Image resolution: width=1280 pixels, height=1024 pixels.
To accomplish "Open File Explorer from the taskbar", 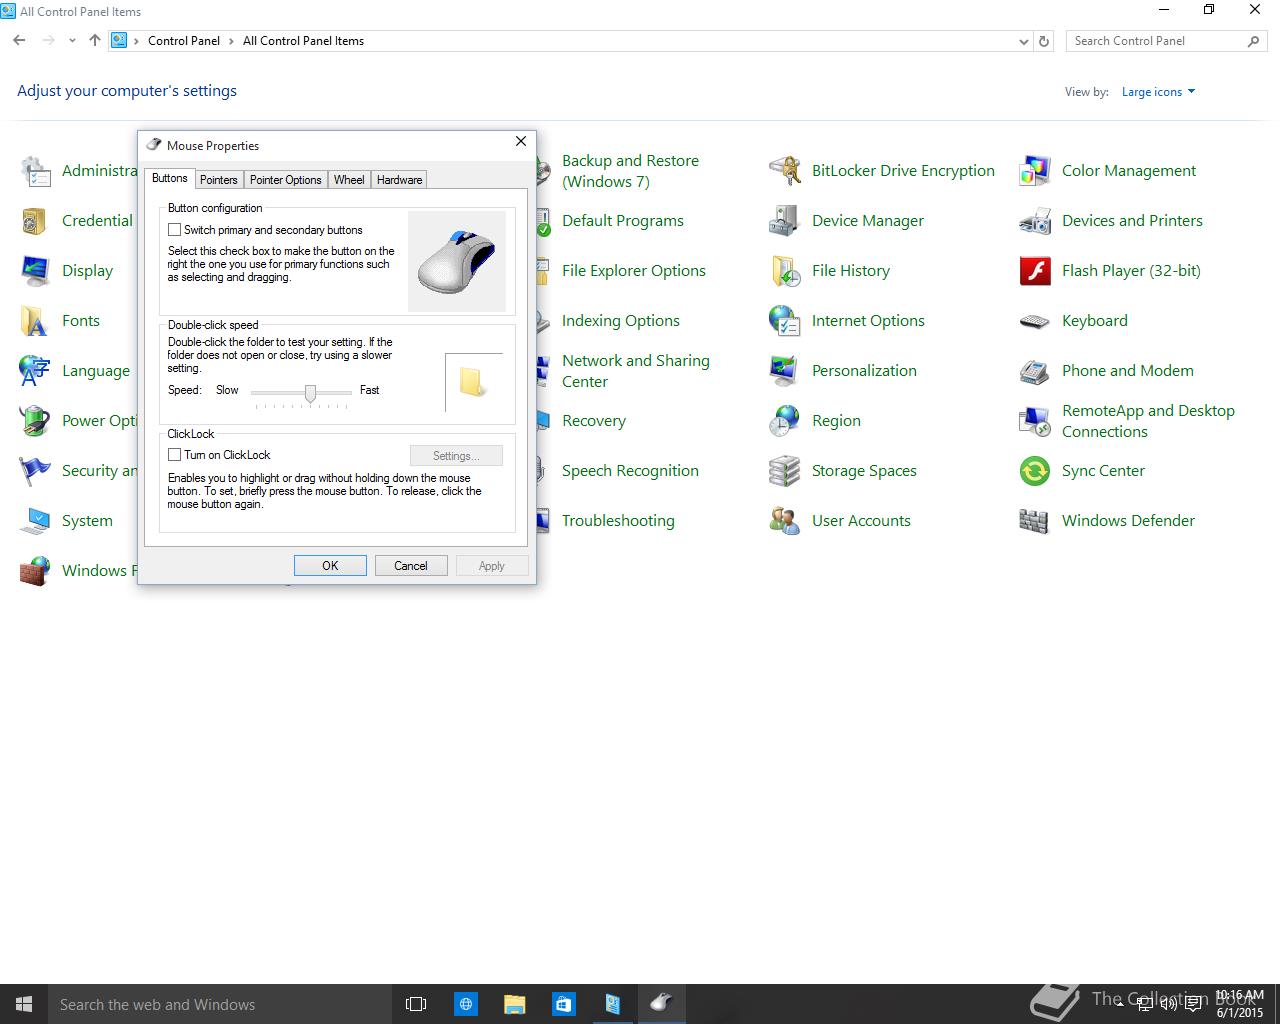I will [514, 1004].
